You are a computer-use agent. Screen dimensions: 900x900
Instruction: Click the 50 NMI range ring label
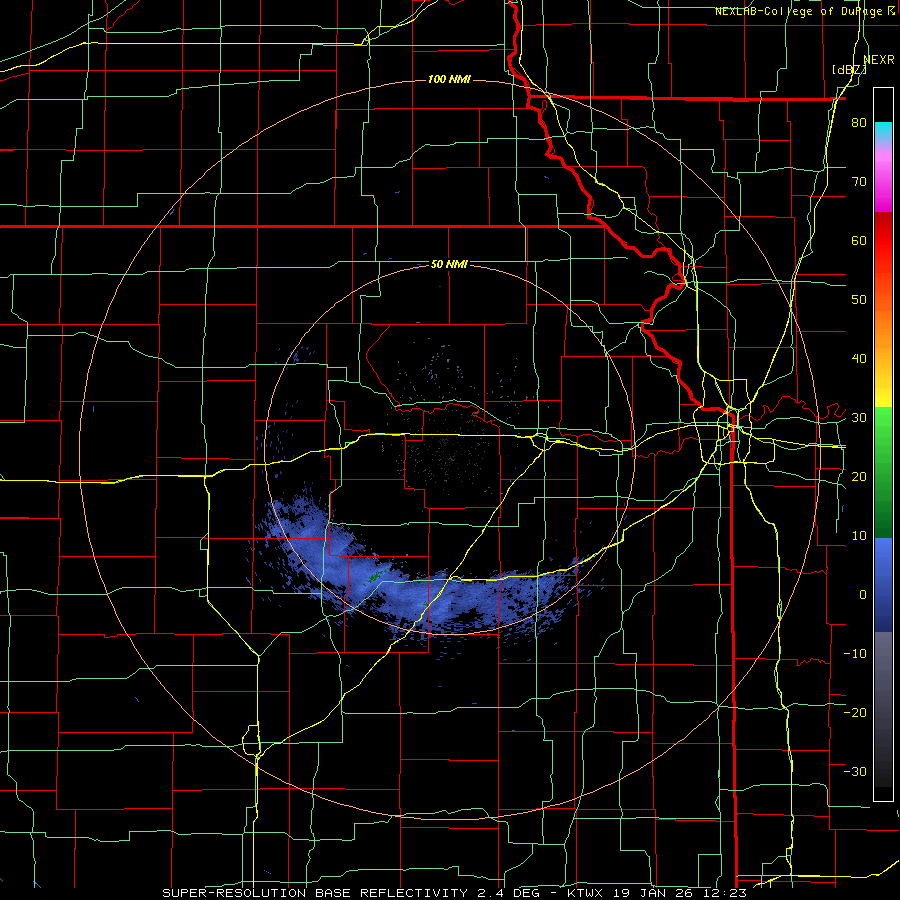(x=449, y=265)
